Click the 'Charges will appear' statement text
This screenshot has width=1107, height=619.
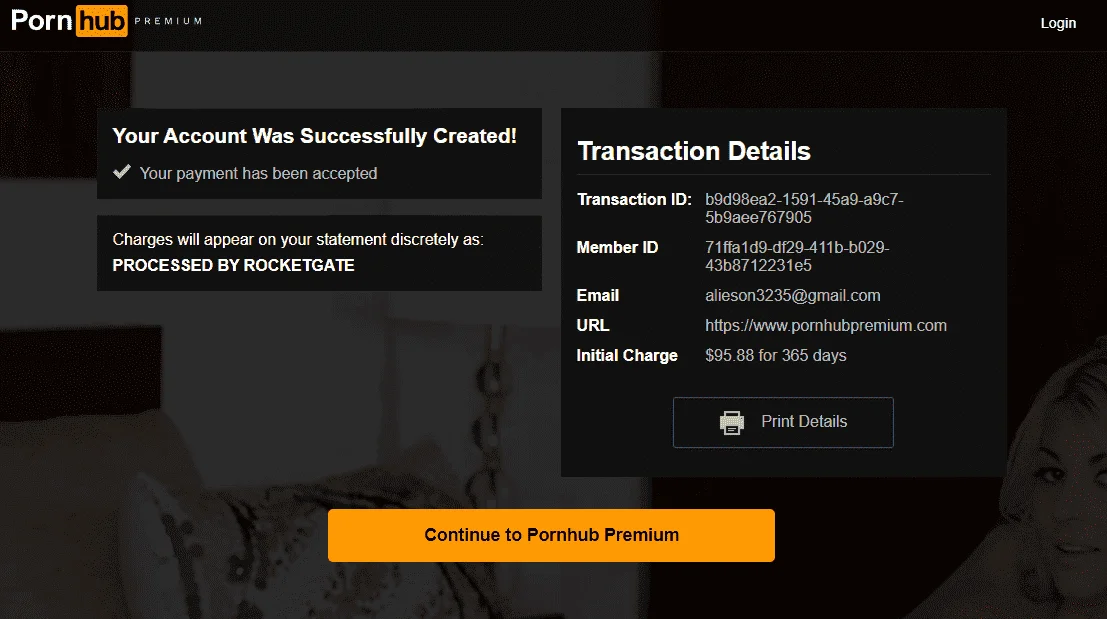pyautogui.click(x=298, y=239)
